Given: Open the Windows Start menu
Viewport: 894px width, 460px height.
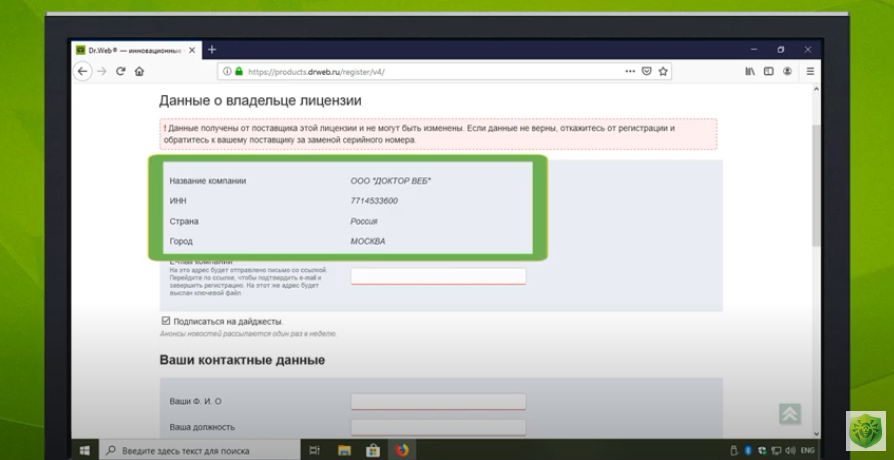Looking at the screenshot, I should tap(84, 450).
